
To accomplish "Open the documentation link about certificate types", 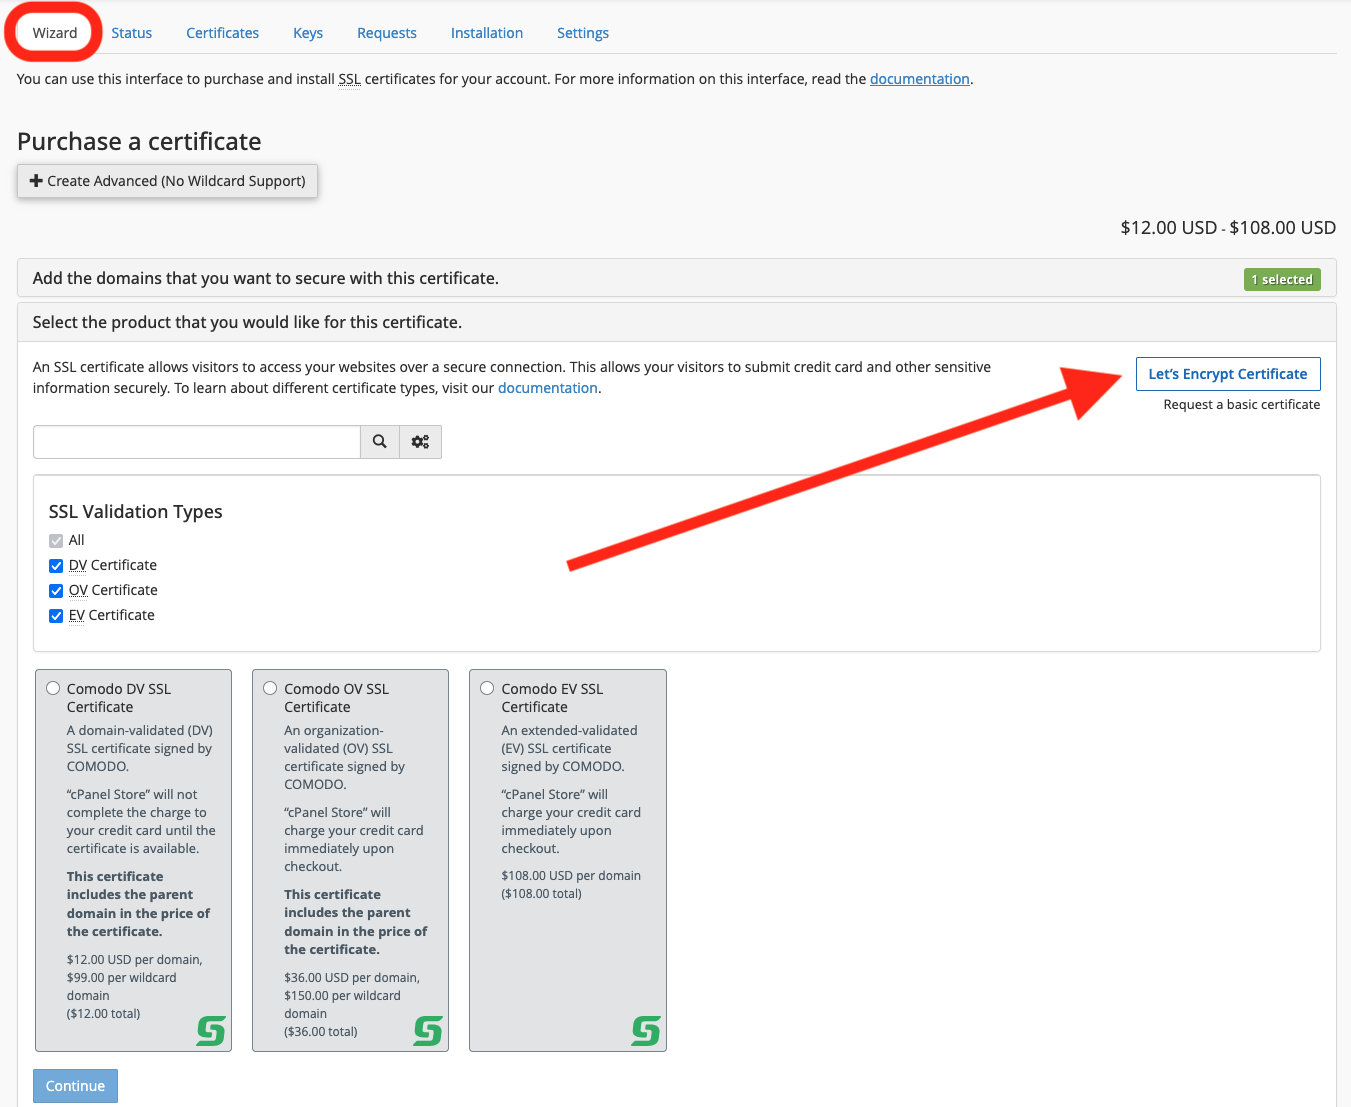I will pos(548,388).
